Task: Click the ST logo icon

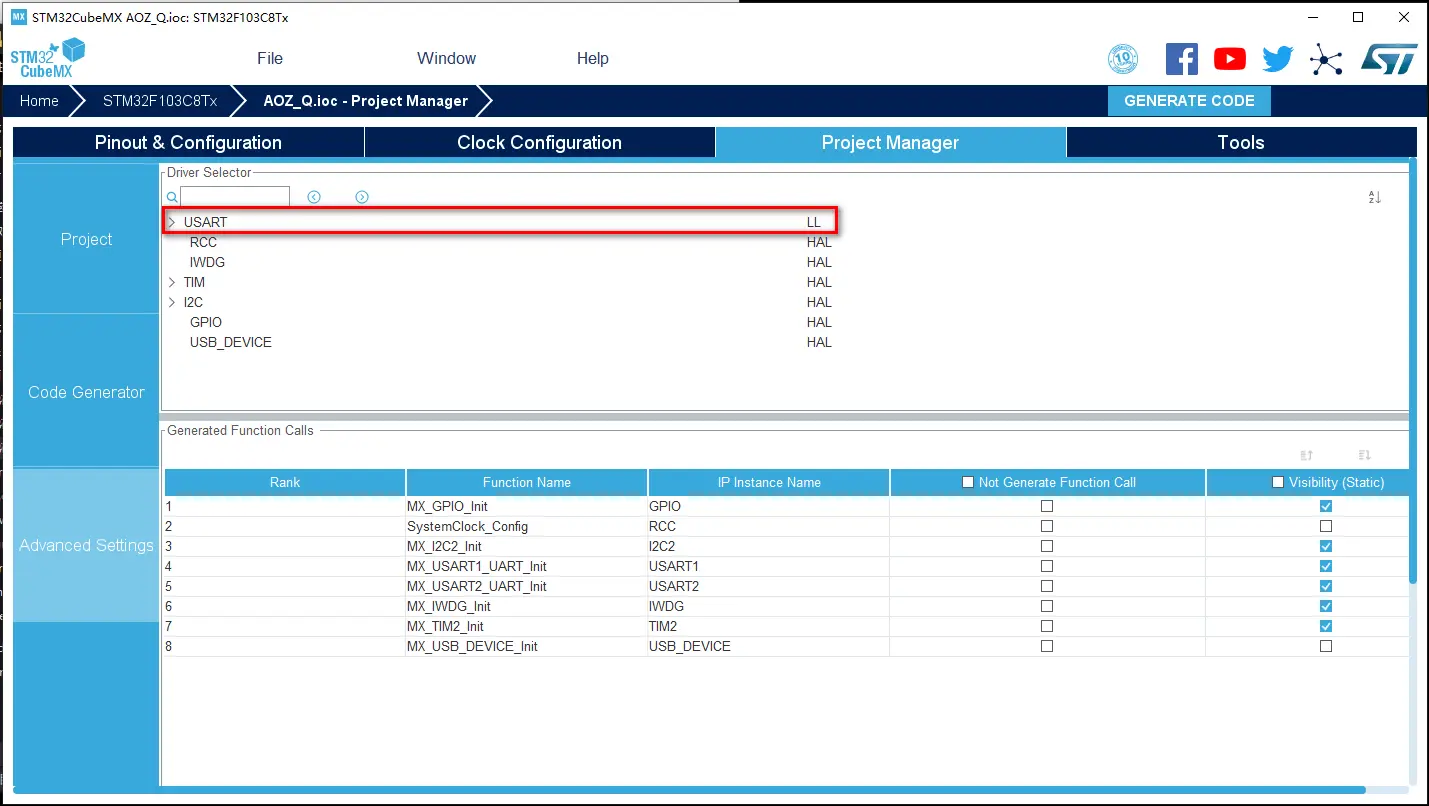Action: click(1389, 59)
